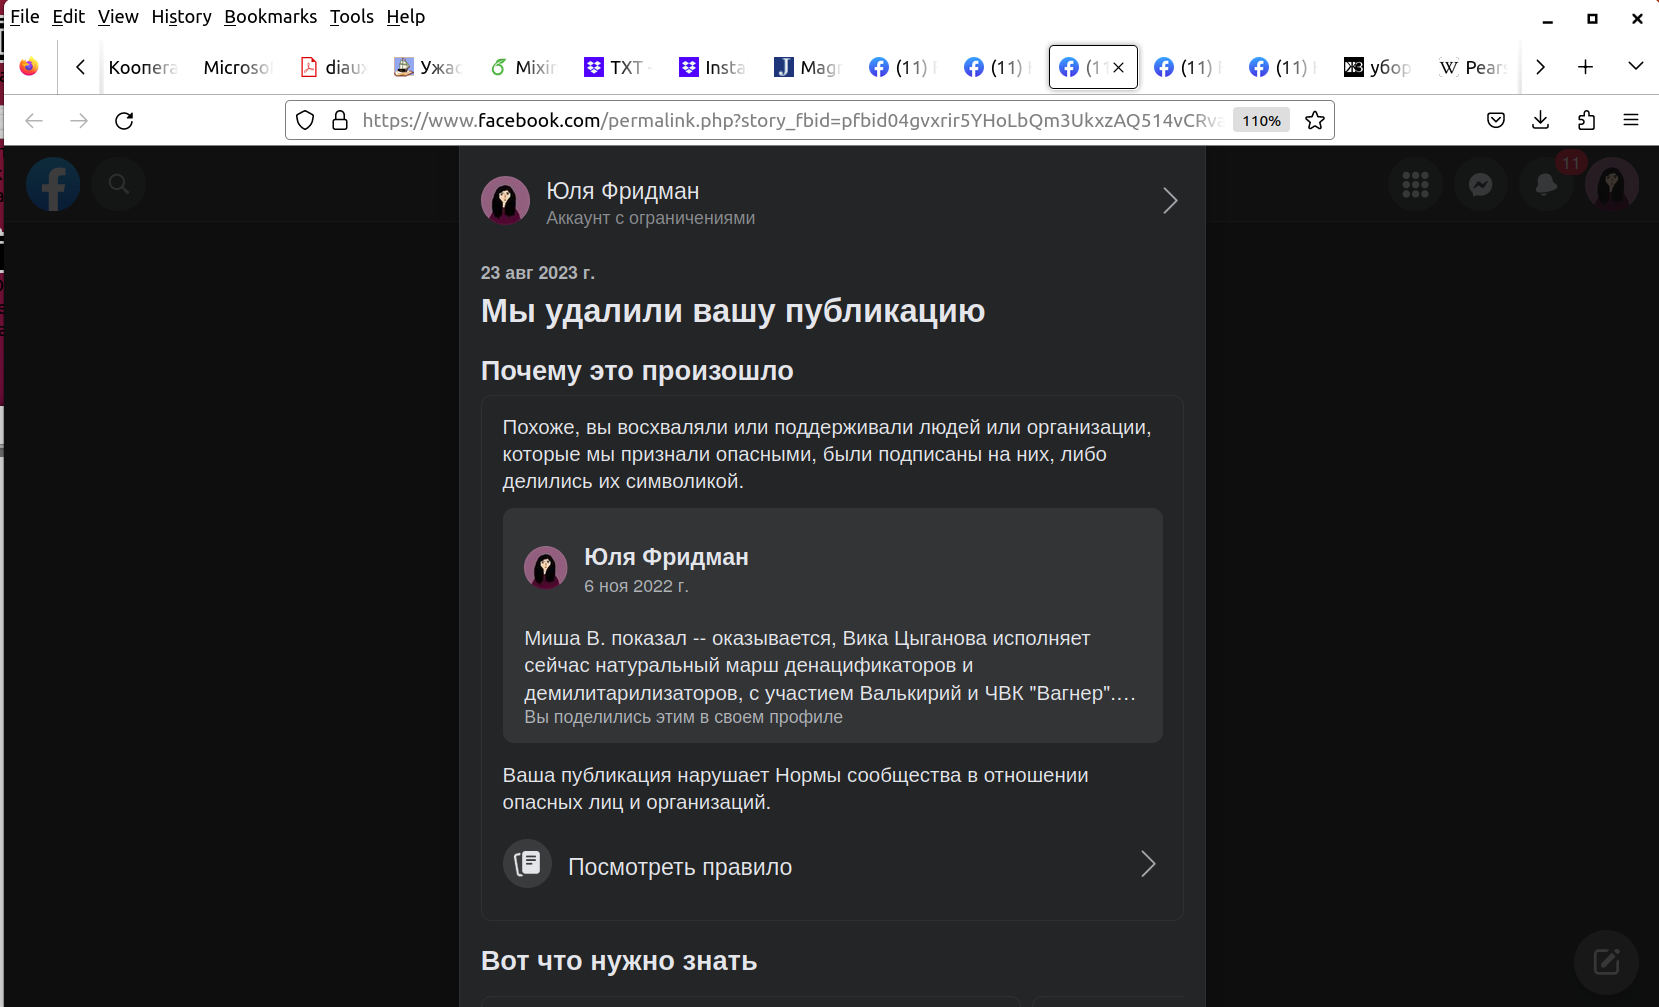Open the Downloads panel
The width and height of the screenshot is (1659, 1007).
tap(1541, 121)
